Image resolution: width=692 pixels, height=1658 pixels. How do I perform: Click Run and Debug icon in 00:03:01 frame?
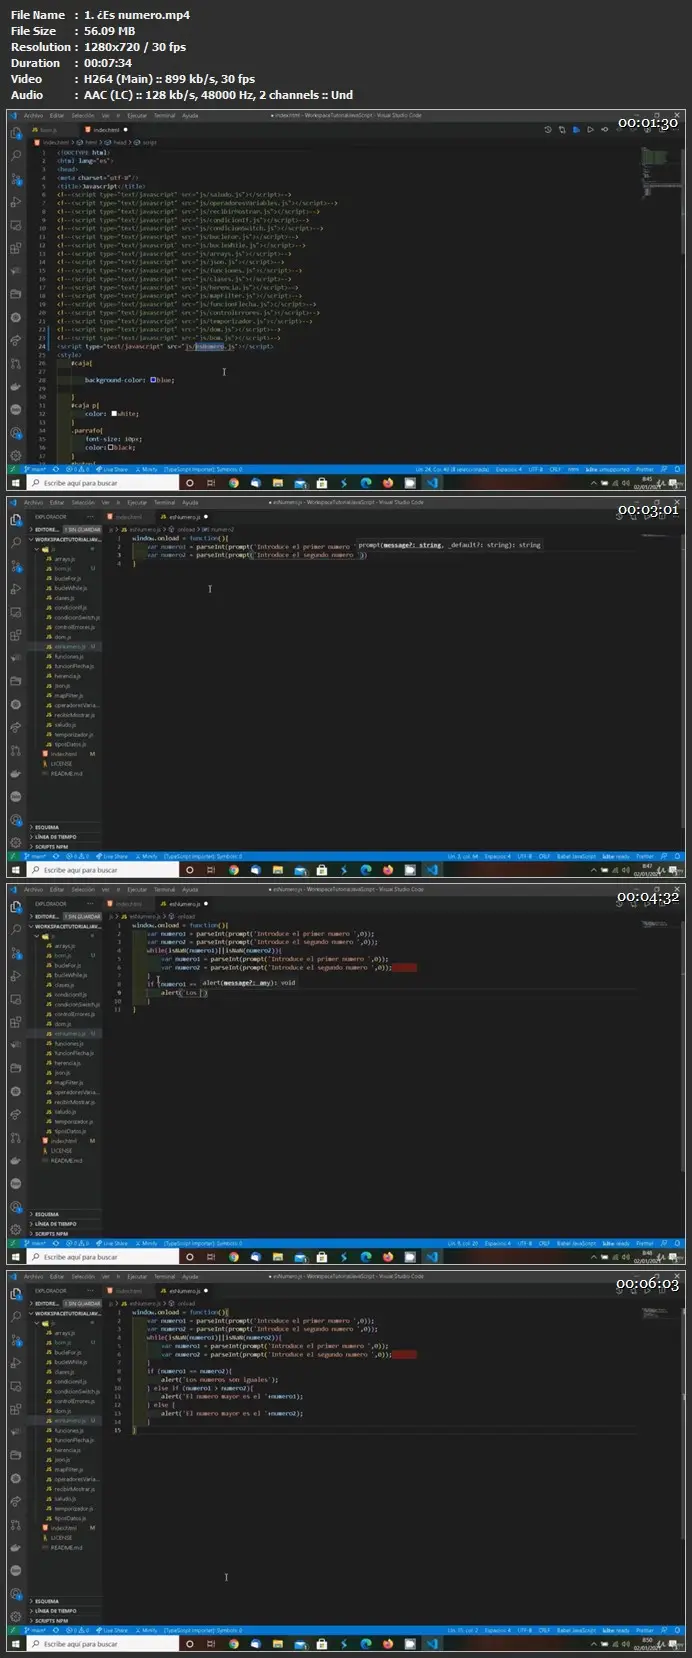[x=15, y=589]
